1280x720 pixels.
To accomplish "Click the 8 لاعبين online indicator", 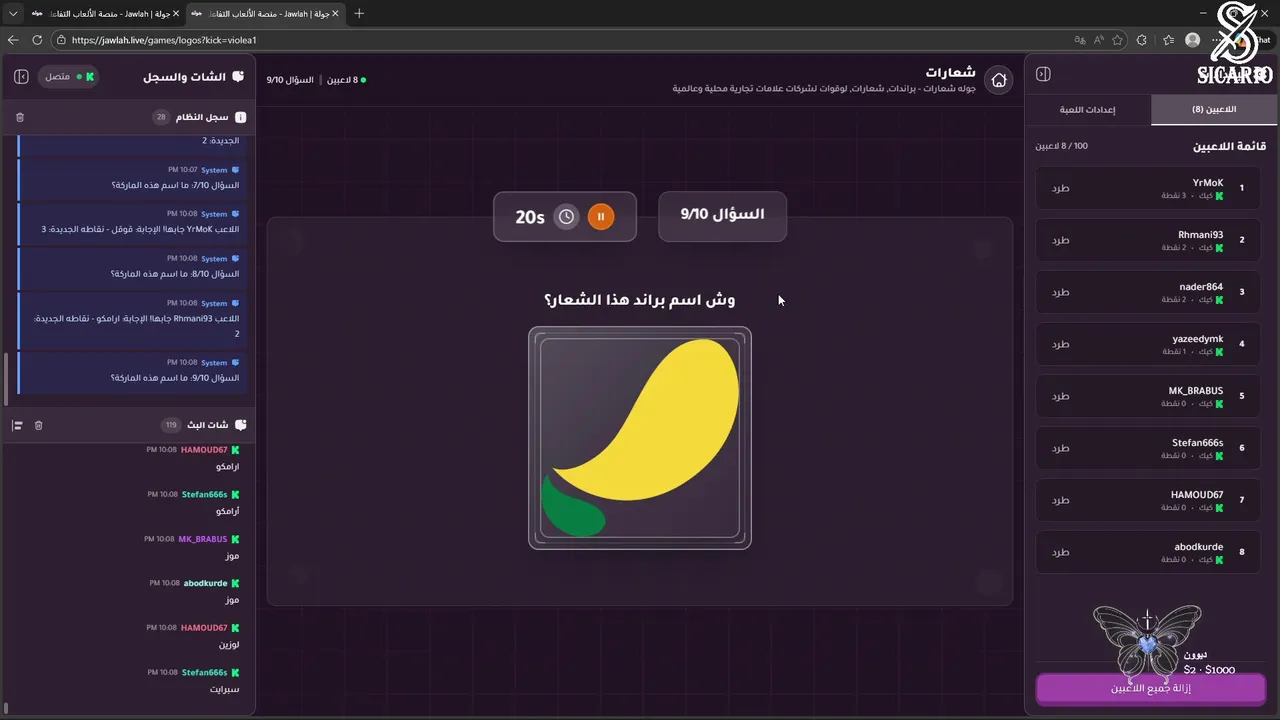I will click(346, 80).
